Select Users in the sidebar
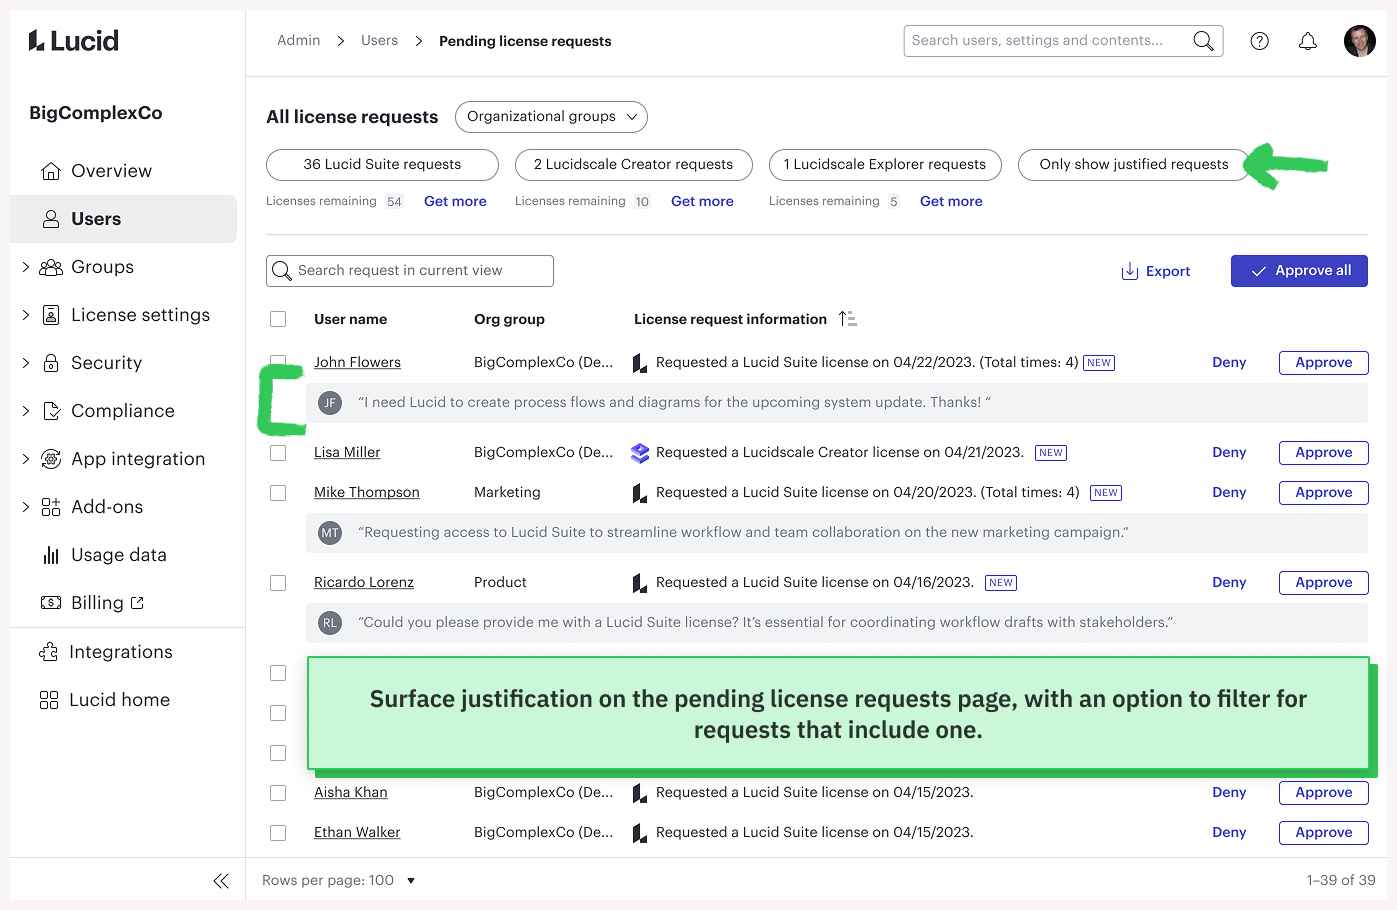The image size is (1397, 910). 124,219
